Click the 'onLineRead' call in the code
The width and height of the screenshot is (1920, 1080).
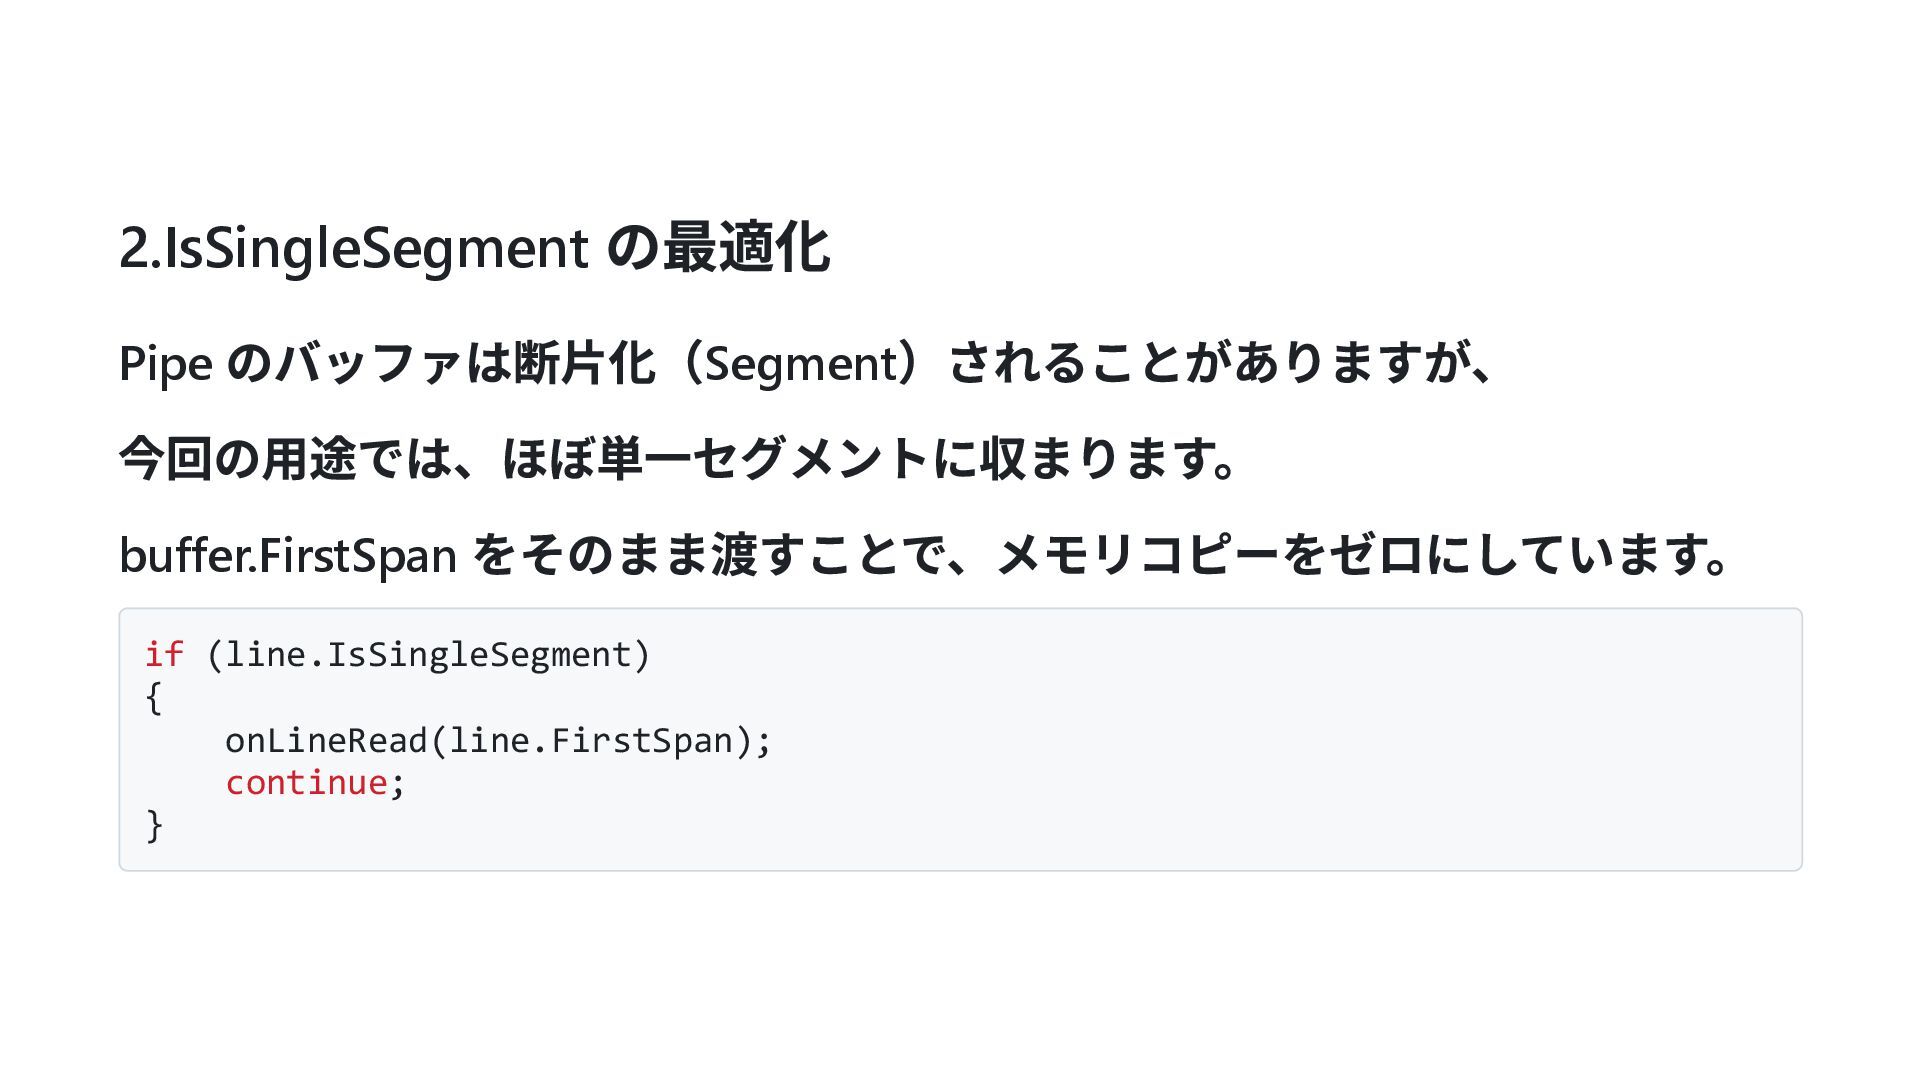pos(326,741)
